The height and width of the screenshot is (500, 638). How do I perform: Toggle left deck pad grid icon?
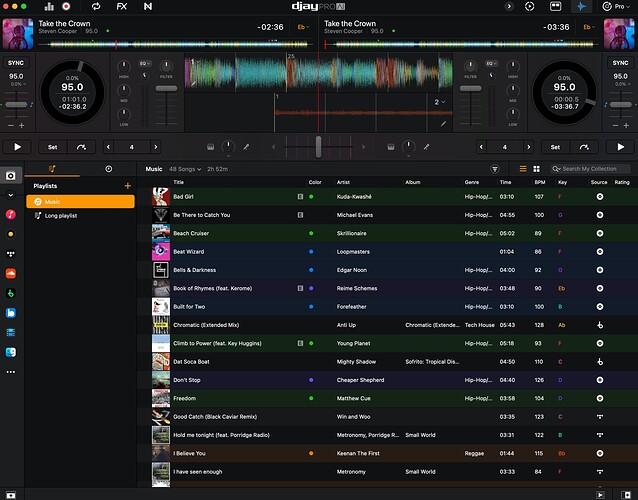(x=210, y=147)
